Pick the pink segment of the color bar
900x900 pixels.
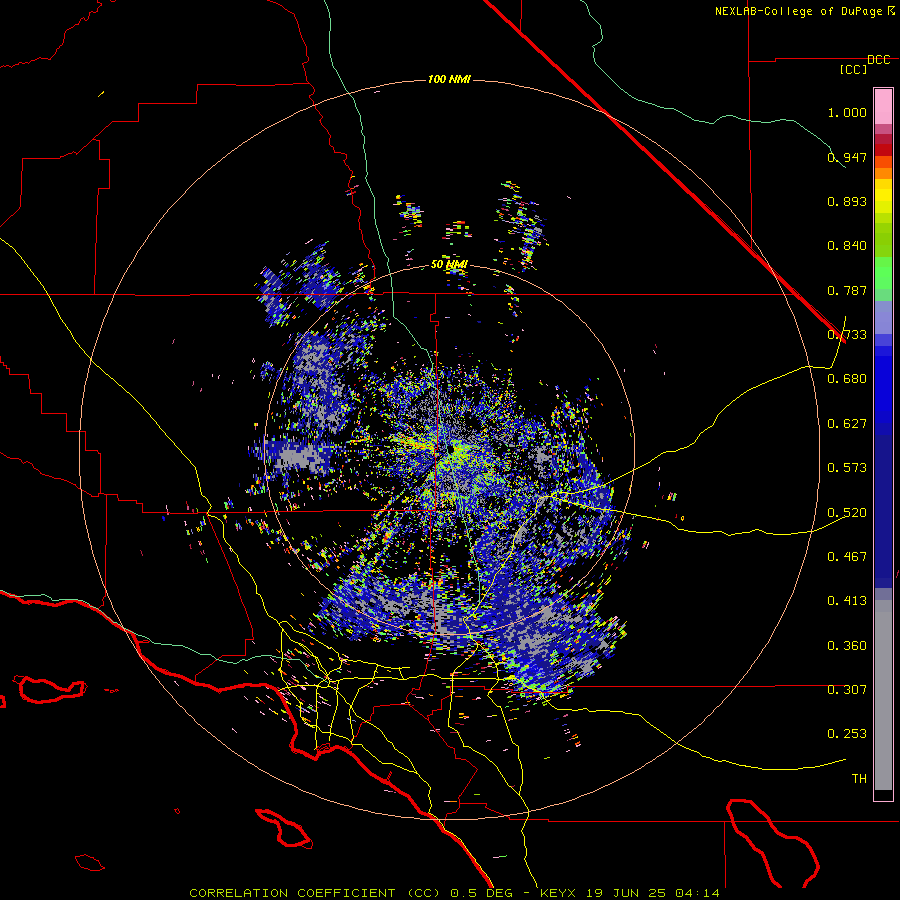click(883, 107)
